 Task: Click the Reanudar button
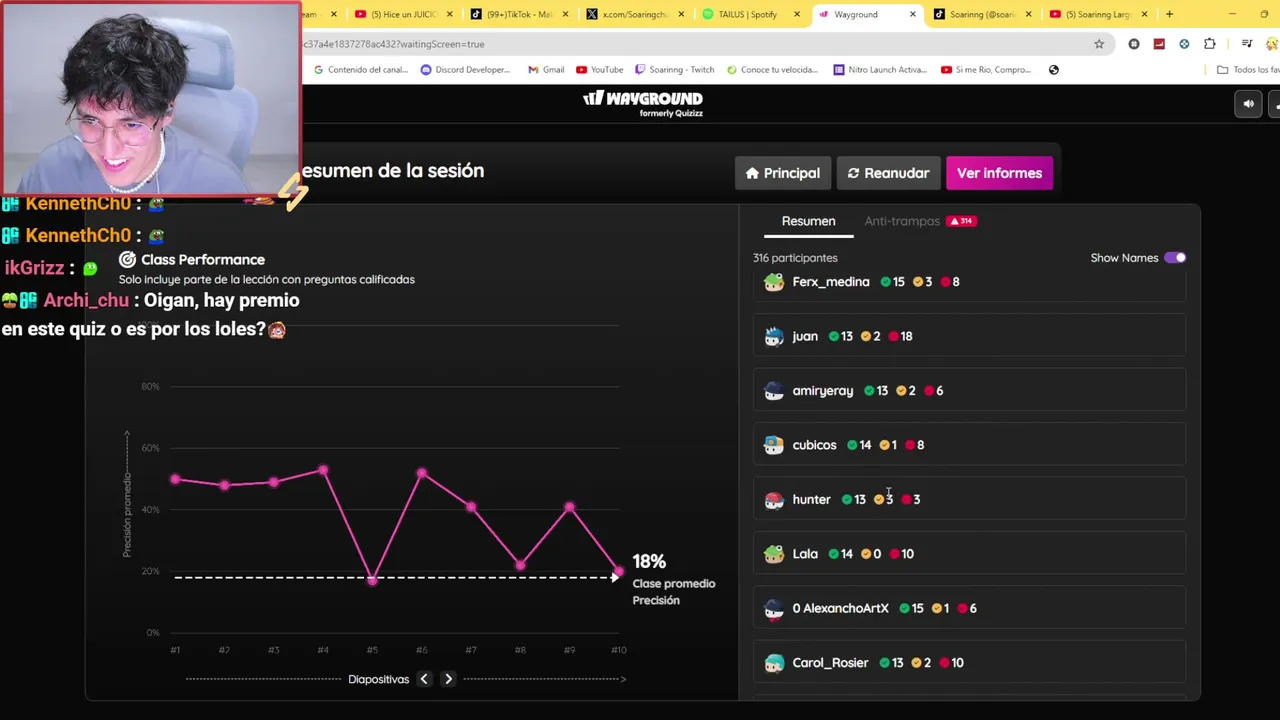click(888, 173)
